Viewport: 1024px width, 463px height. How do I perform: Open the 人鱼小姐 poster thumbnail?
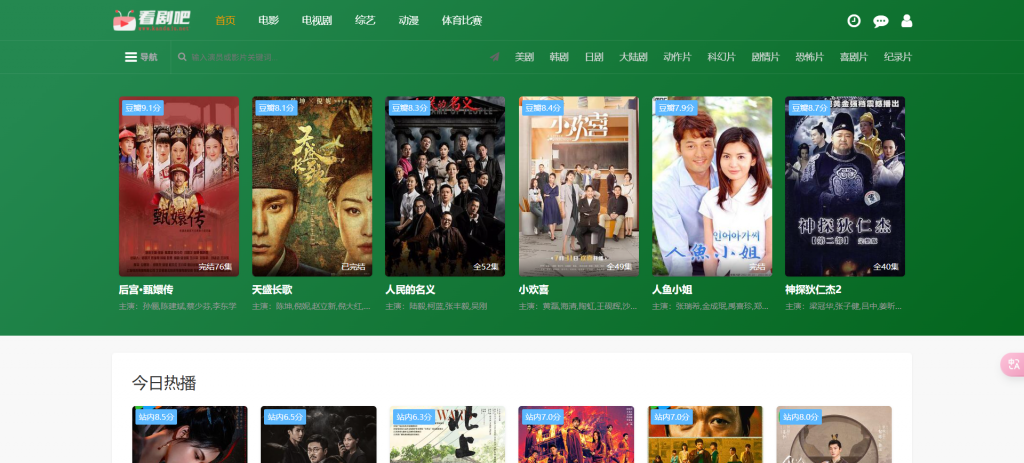coord(712,187)
